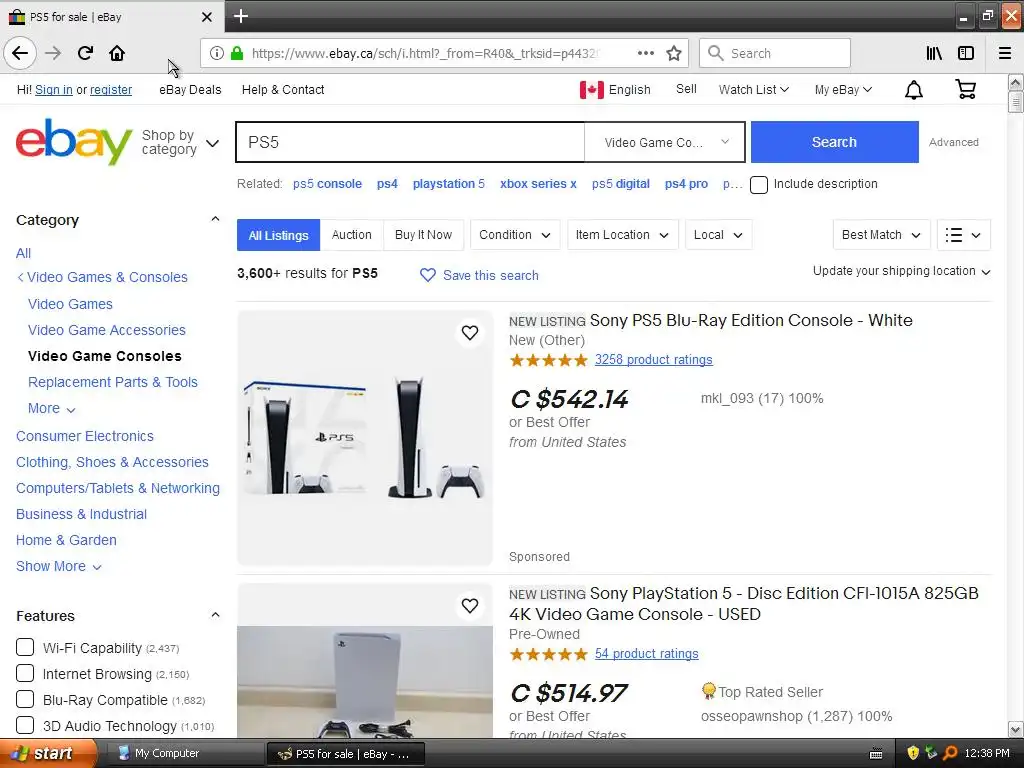Toggle the browser sidebar icon

966,53
